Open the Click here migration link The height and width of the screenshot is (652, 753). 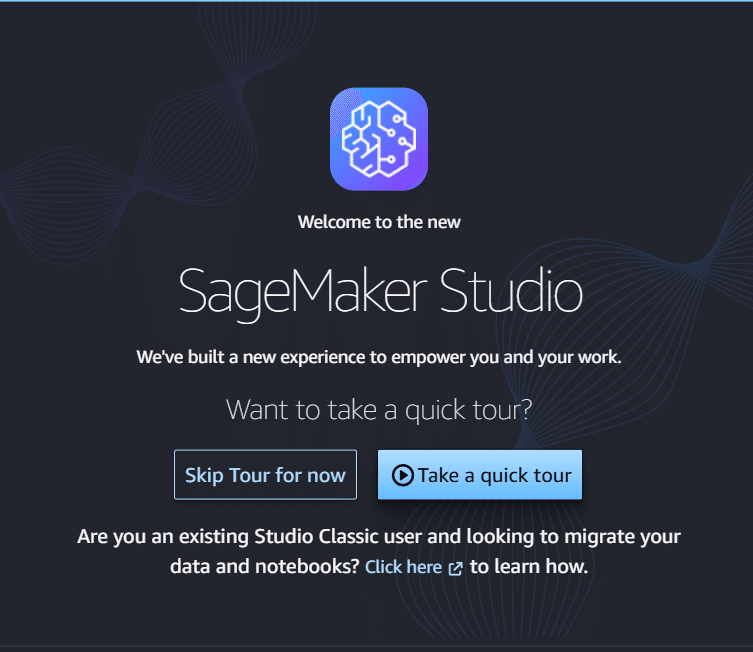tap(403, 567)
